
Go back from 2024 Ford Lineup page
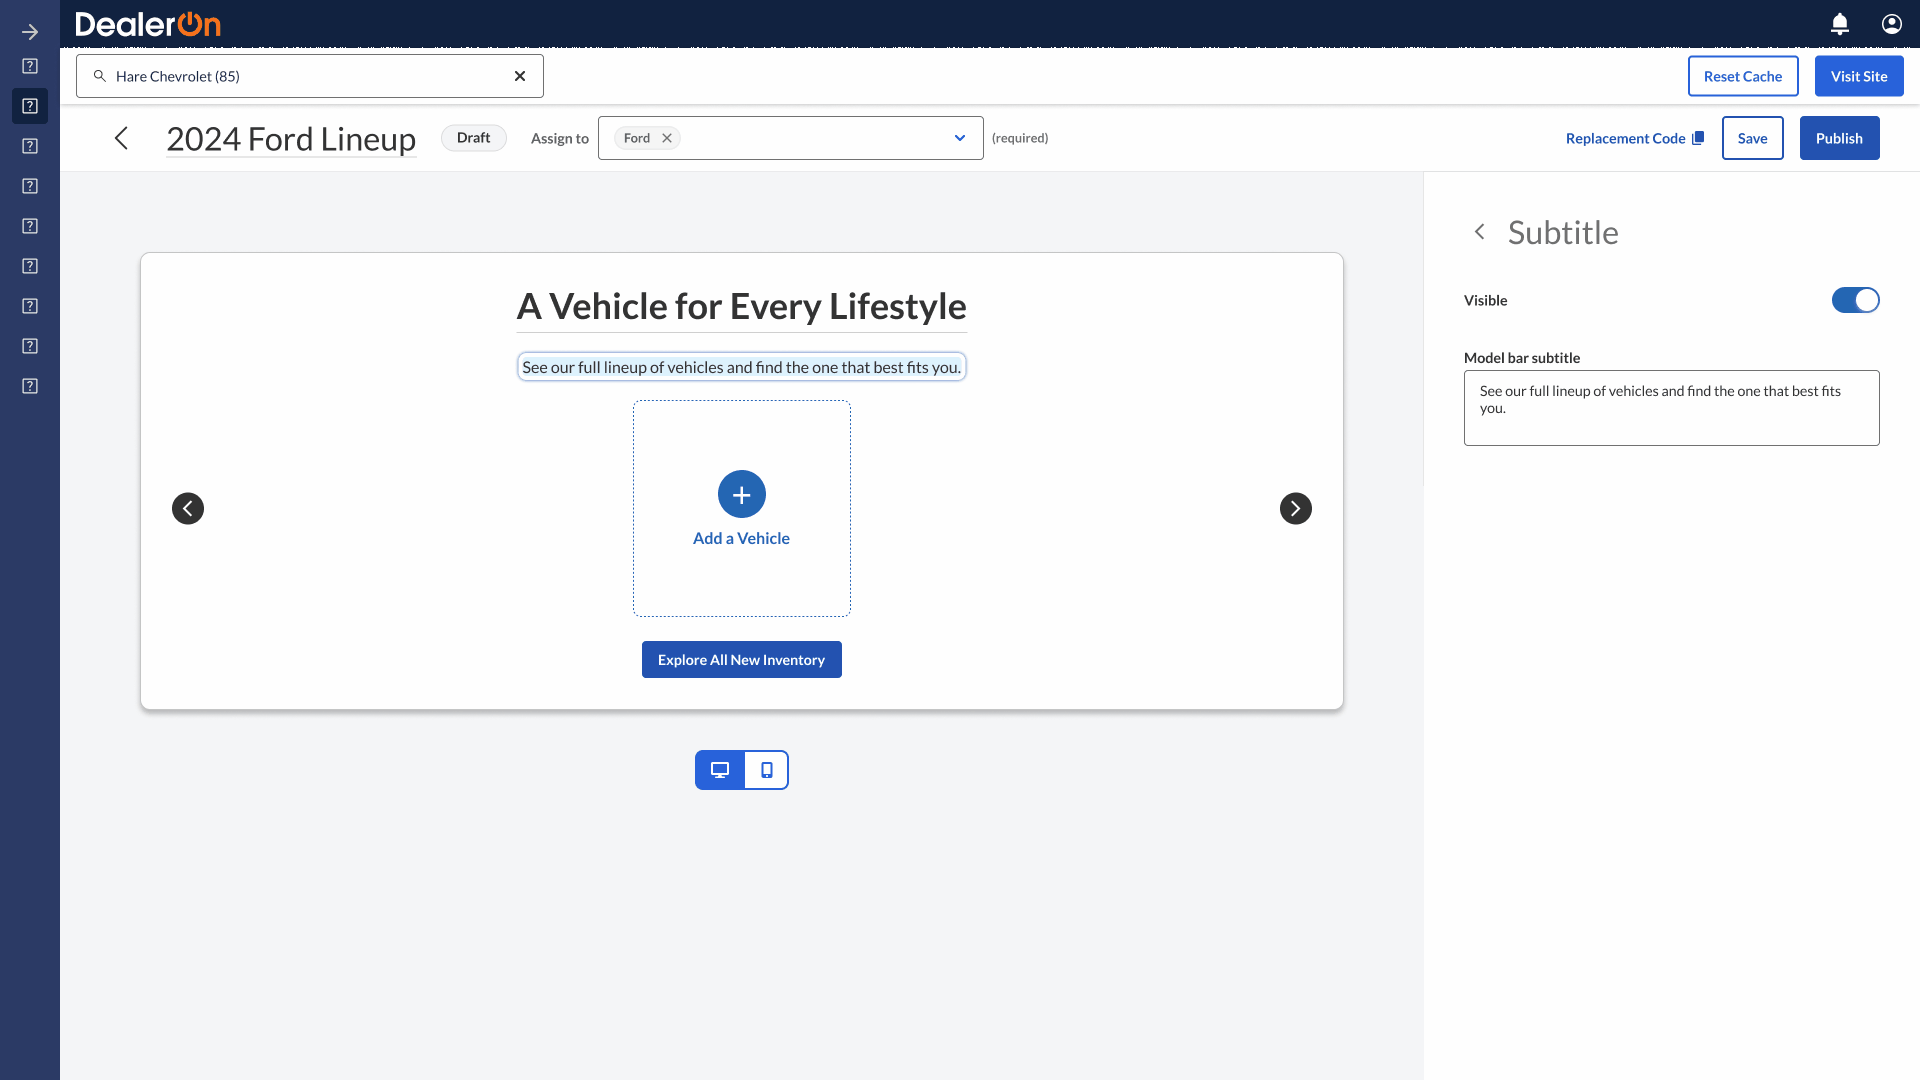pos(122,138)
